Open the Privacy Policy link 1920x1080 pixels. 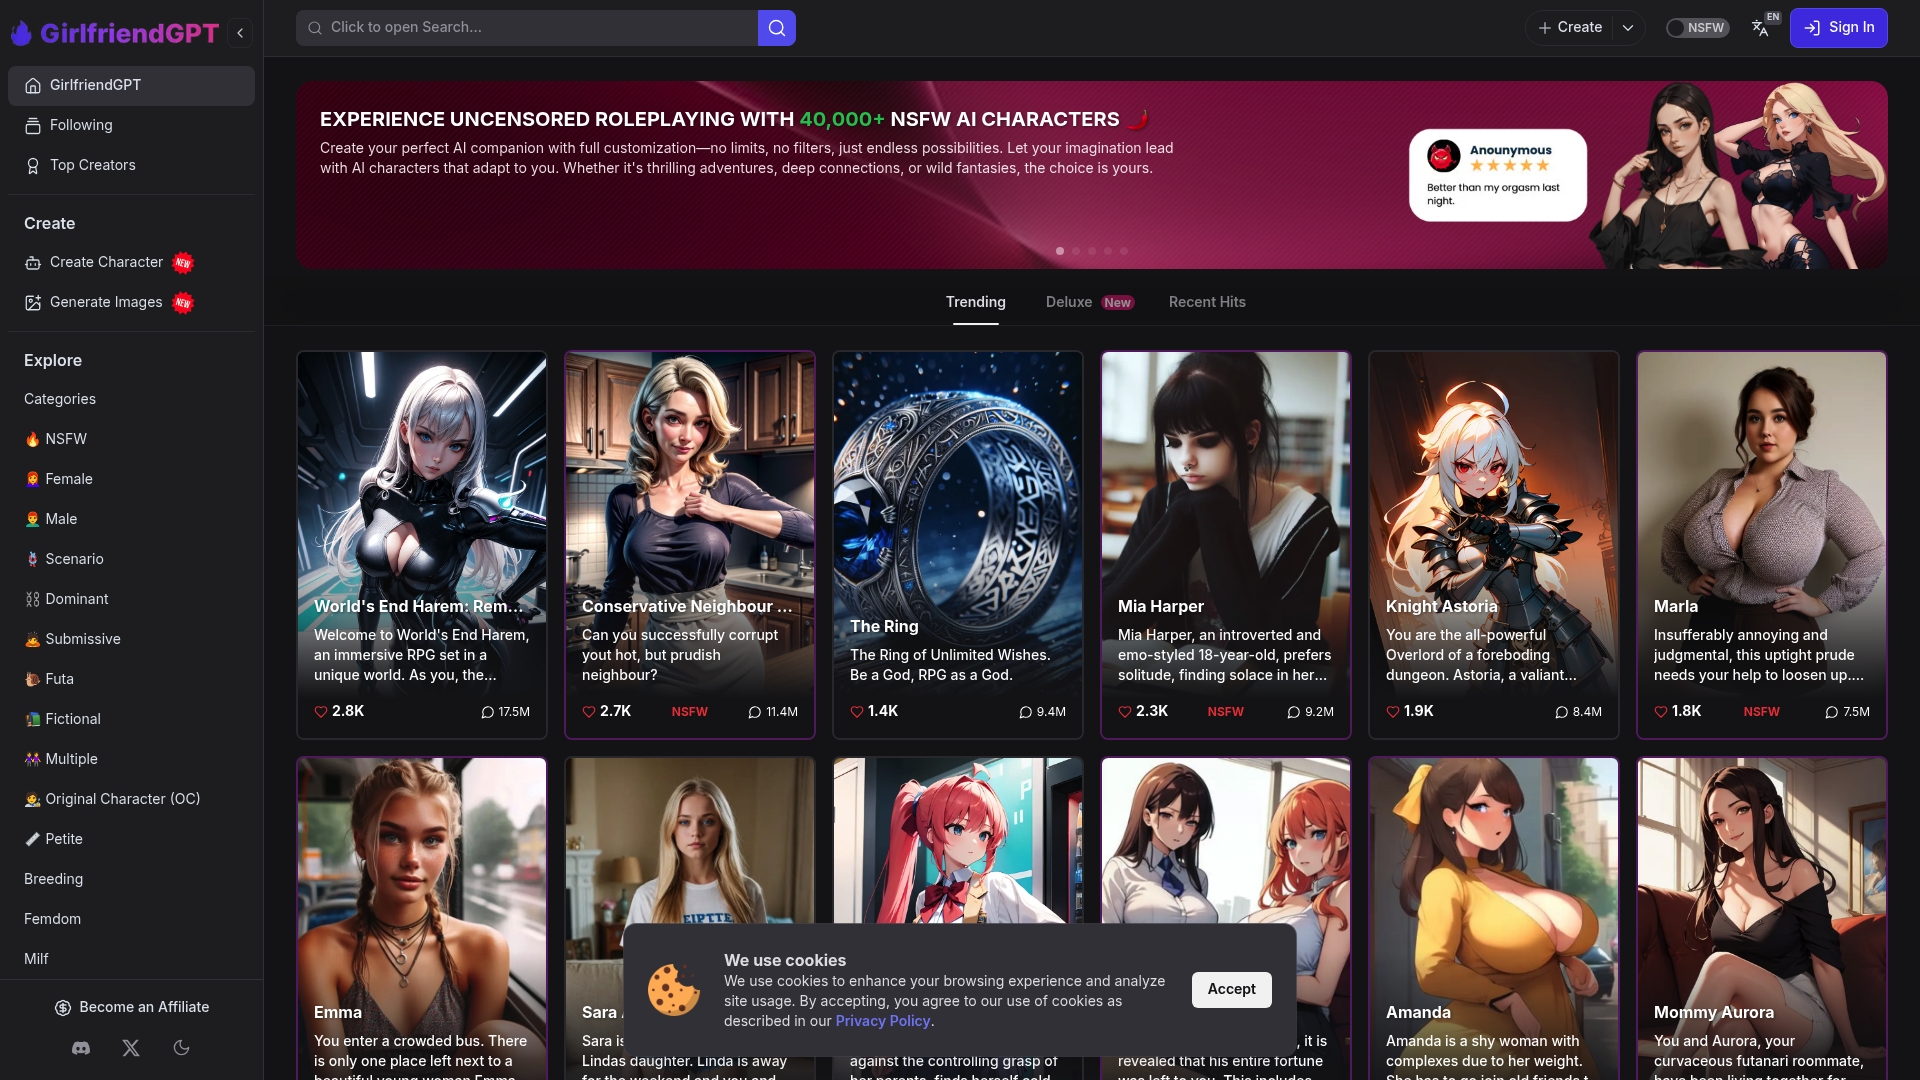[x=883, y=1021]
